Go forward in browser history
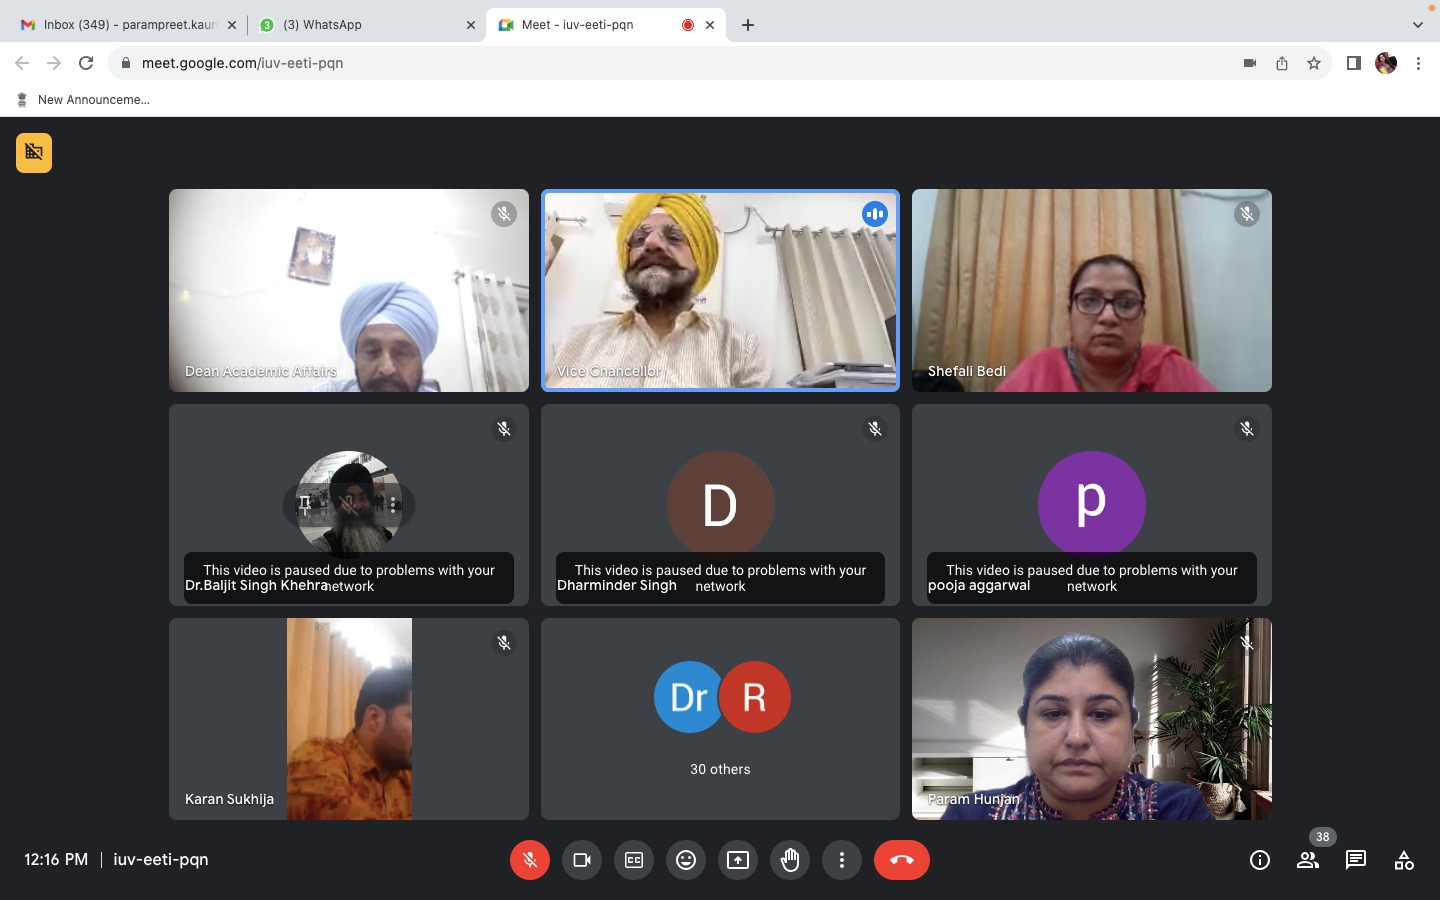The height and width of the screenshot is (900, 1440). pos(54,63)
